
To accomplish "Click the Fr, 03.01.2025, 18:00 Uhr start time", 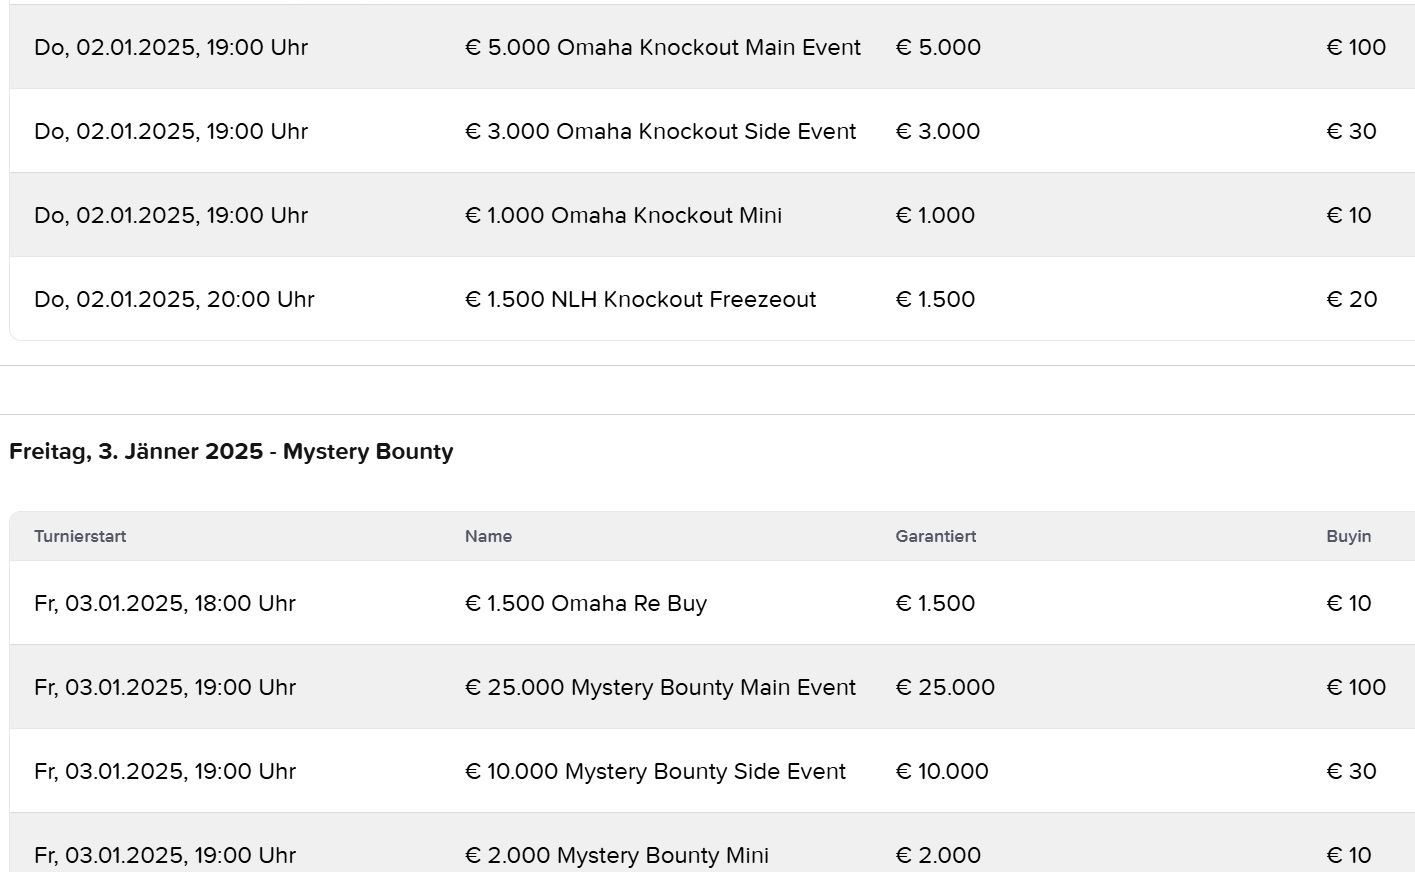I will pos(165,603).
